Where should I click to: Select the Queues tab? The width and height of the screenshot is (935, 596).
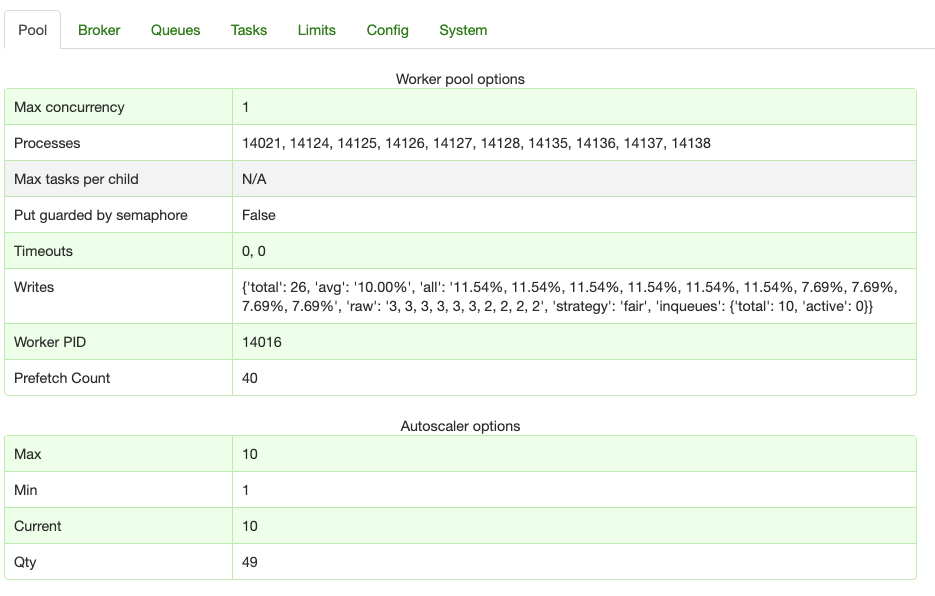176,30
